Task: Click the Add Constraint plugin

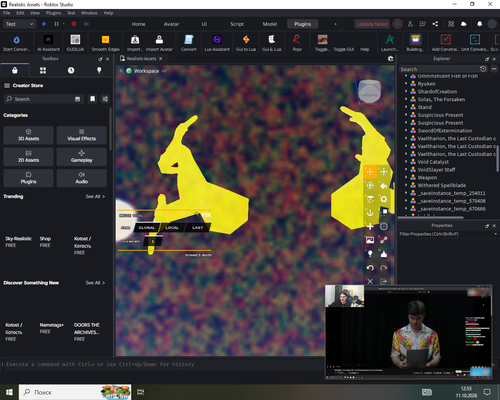Action: click(x=445, y=43)
